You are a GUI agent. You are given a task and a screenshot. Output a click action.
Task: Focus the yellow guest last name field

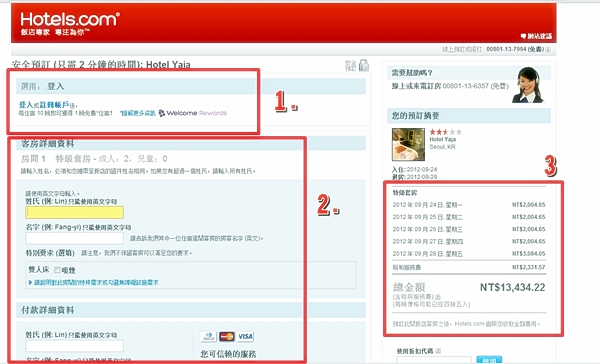tap(75, 212)
